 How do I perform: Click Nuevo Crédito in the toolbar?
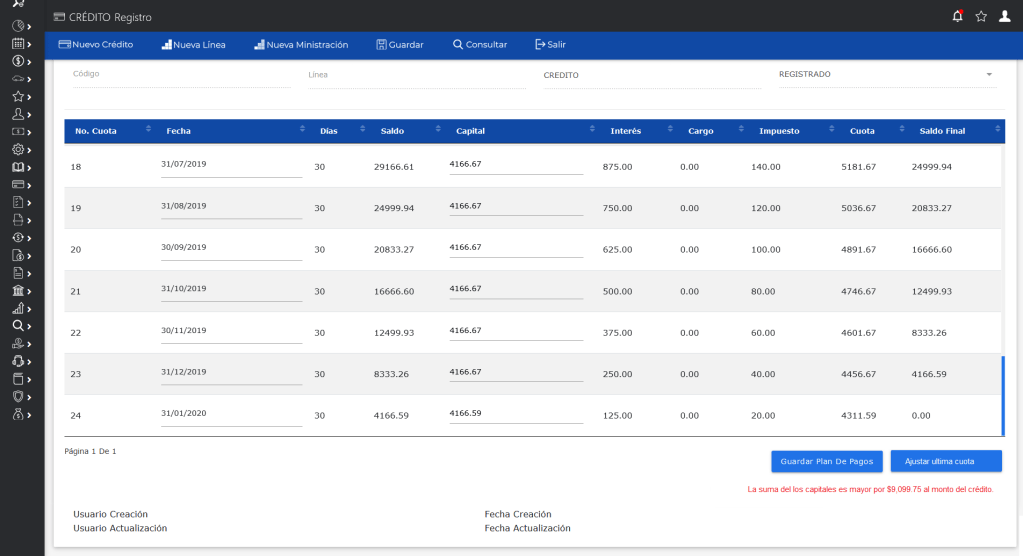pyautogui.click(x=96, y=45)
